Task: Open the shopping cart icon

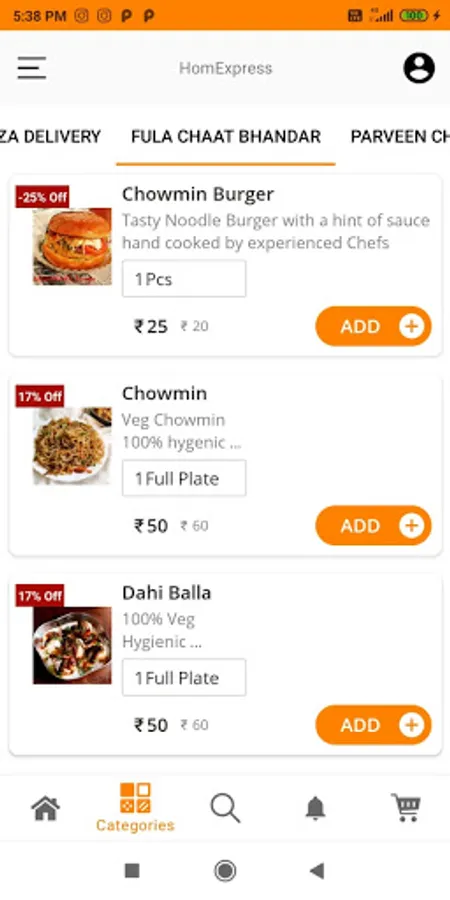Action: click(406, 808)
